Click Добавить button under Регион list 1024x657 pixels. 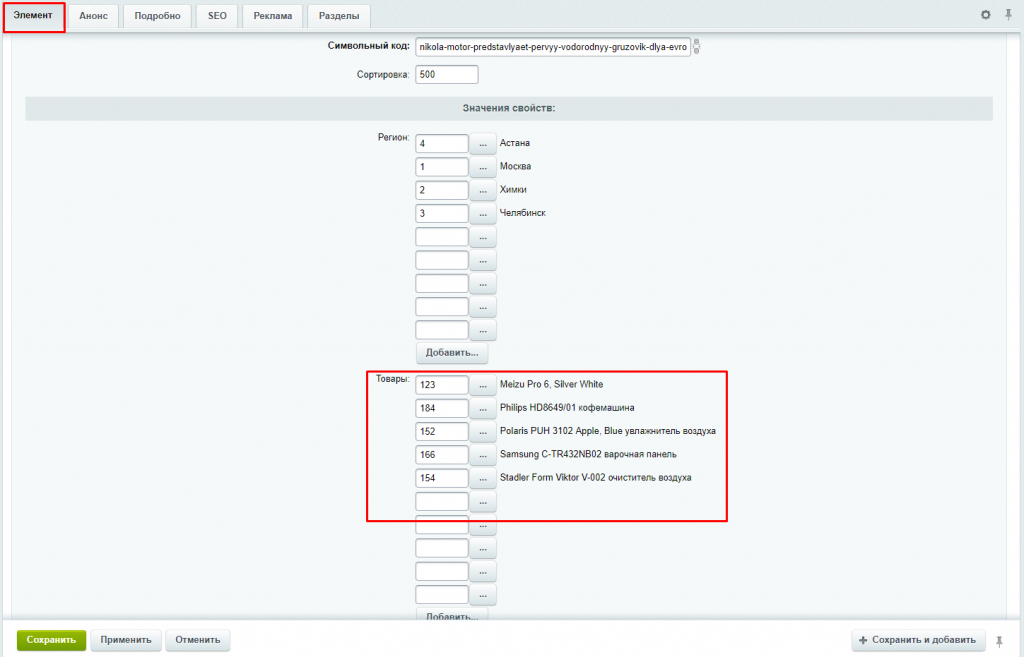[x=452, y=353]
